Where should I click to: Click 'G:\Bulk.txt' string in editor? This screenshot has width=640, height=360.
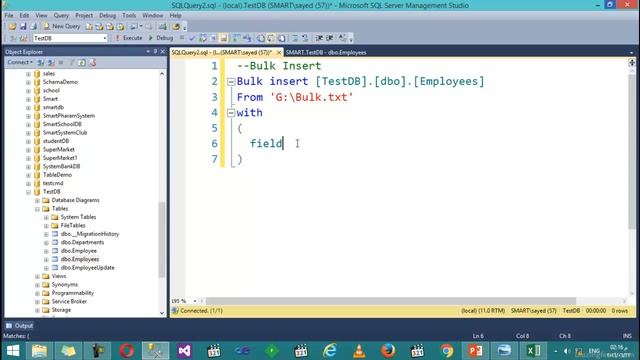pyautogui.click(x=311, y=97)
